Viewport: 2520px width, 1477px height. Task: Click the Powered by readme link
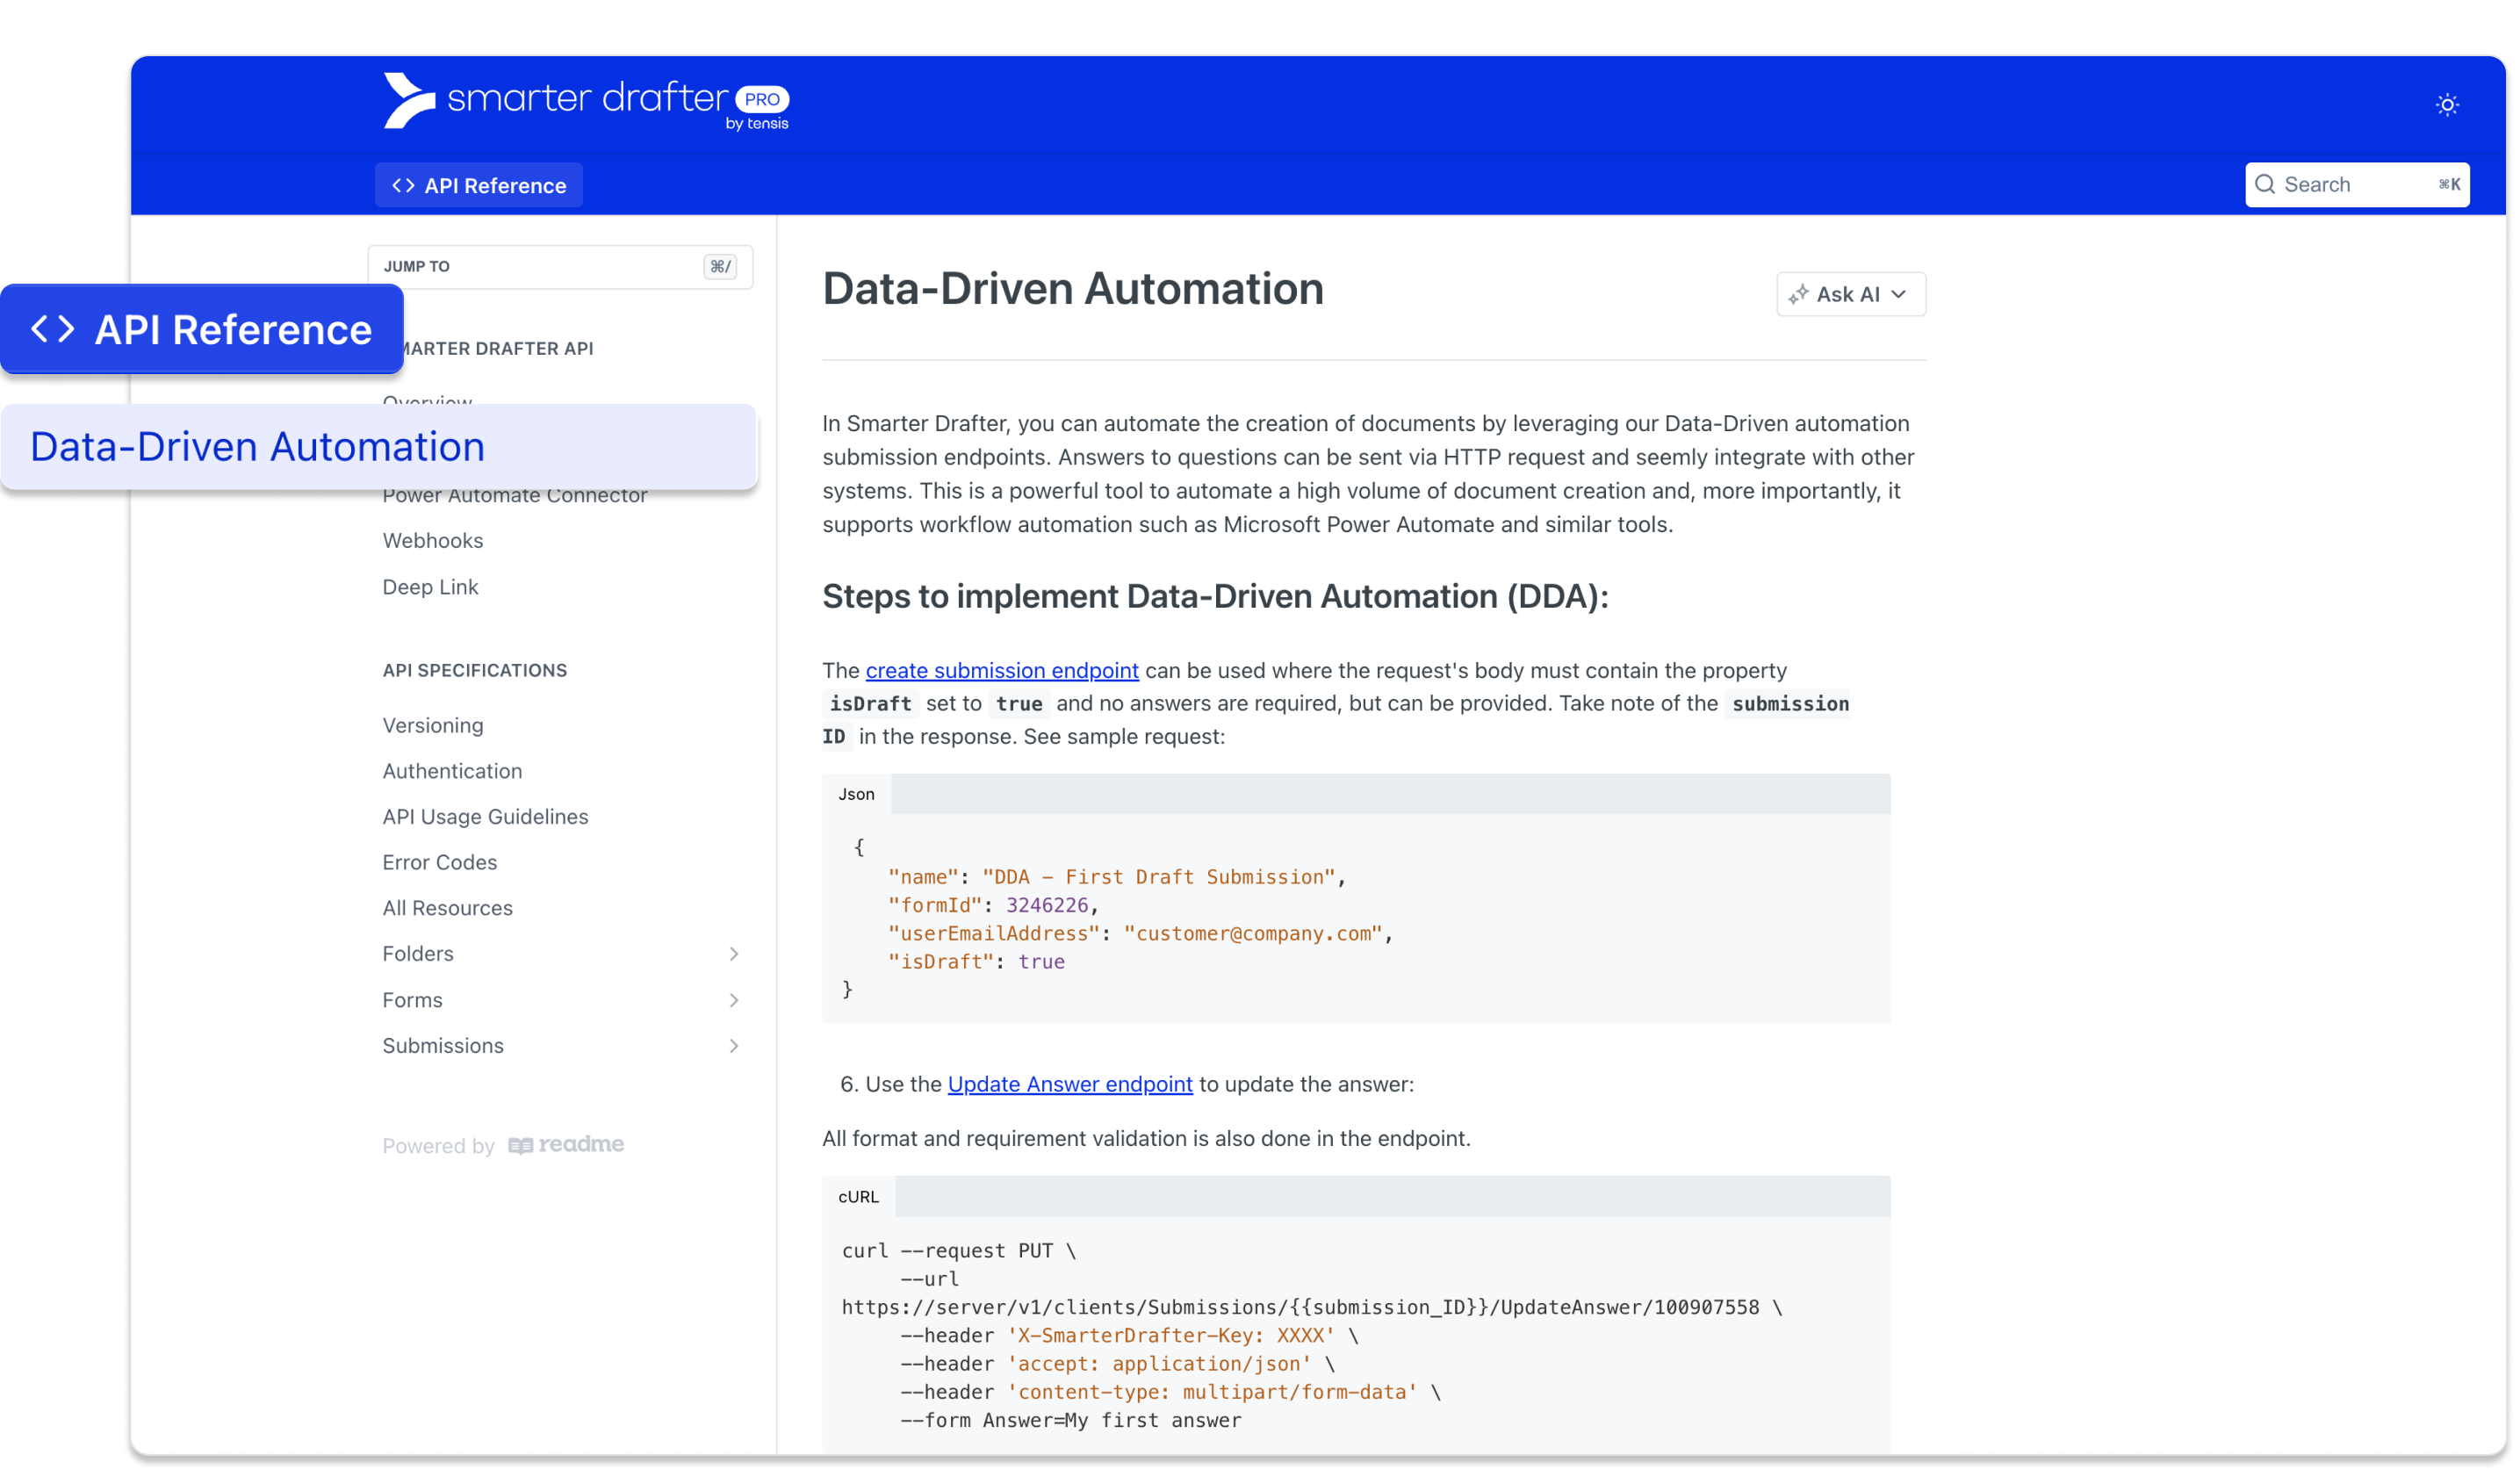(503, 1145)
